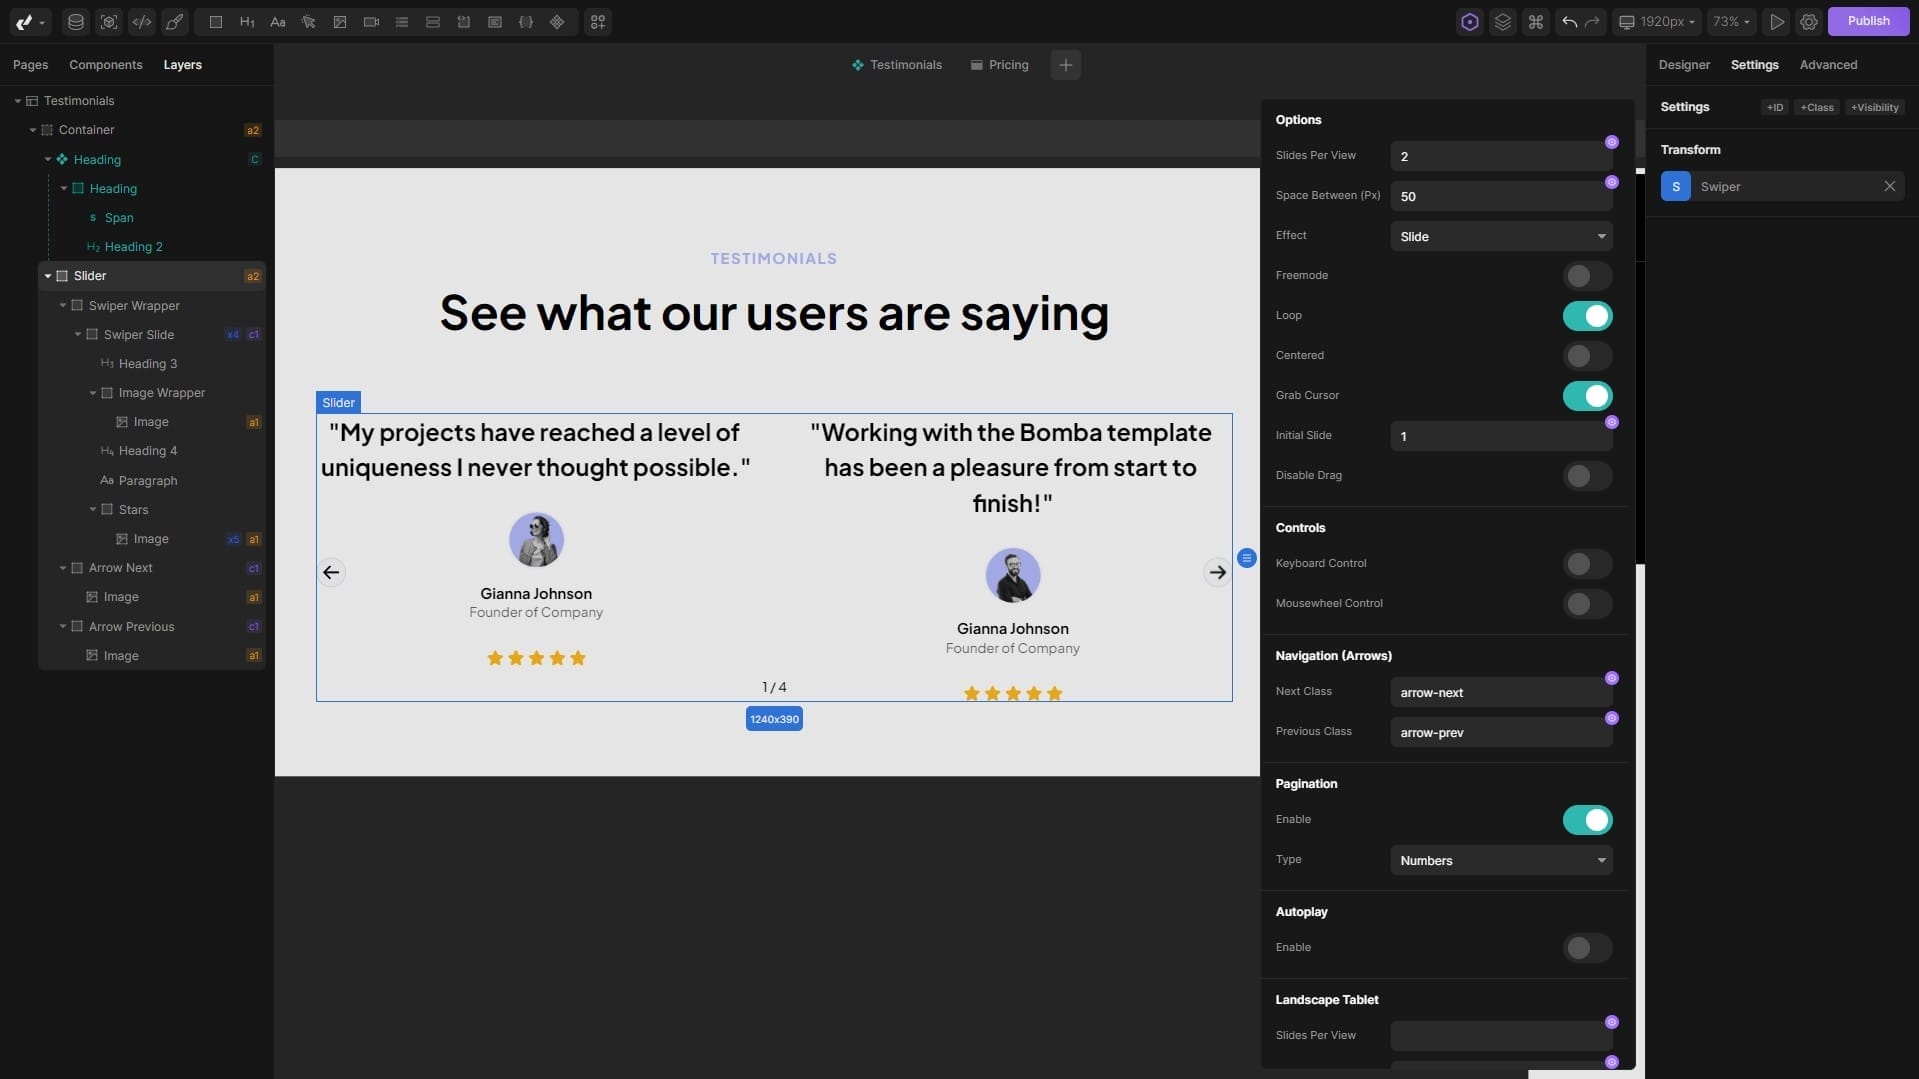This screenshot has width=1919, height=1079.
Task: Select the paintbrush style tool
Action: click(175, 22)
